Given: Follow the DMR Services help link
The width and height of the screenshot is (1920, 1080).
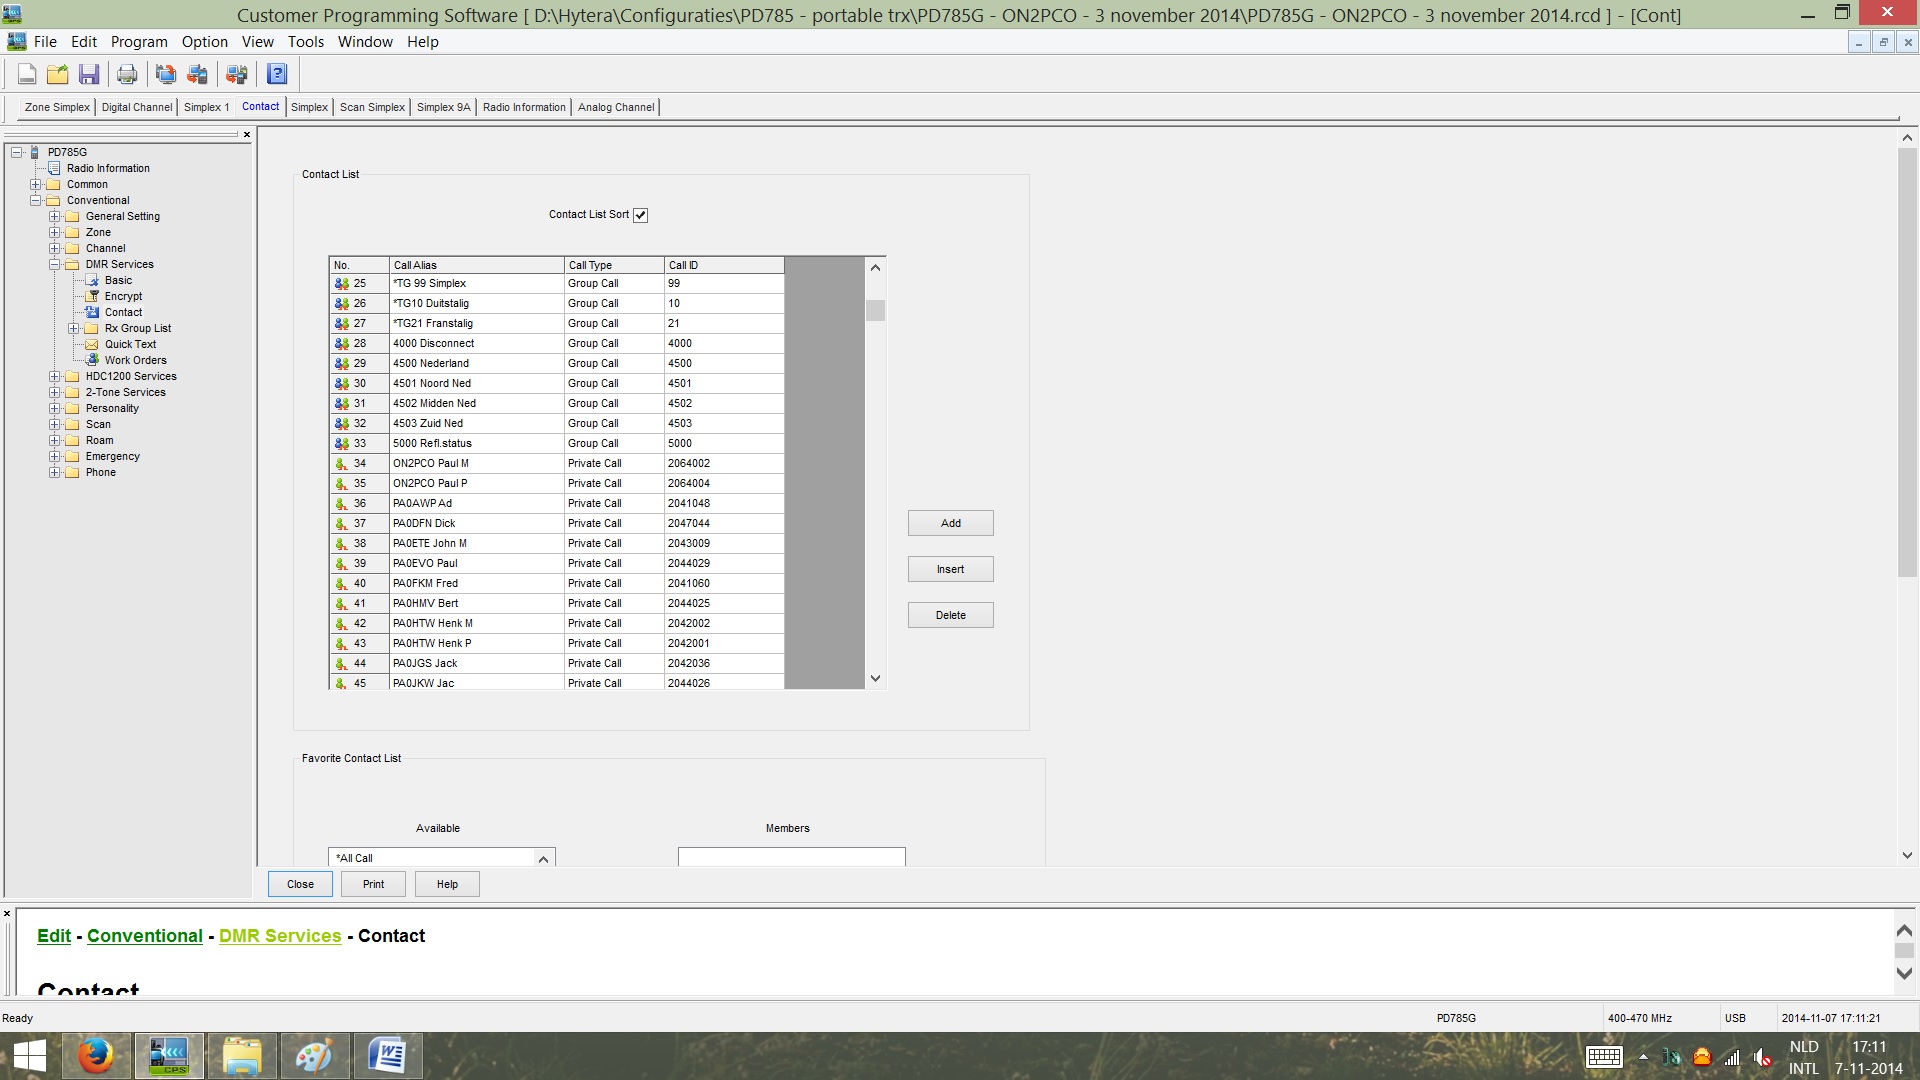Looking at the screenshot, I should (x=280, y=936).
